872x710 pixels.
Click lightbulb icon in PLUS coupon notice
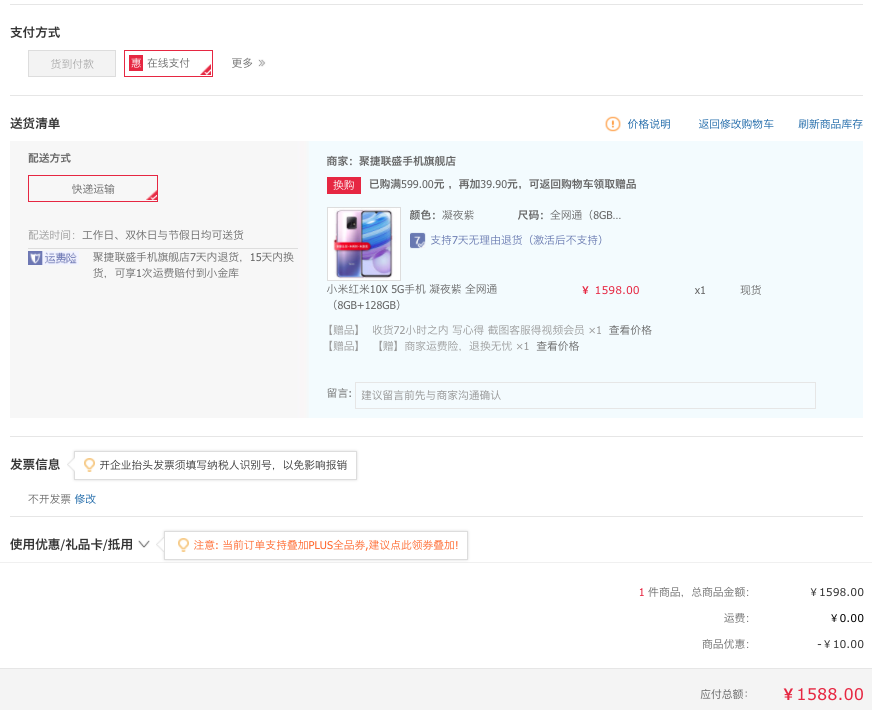pos(183,545)
